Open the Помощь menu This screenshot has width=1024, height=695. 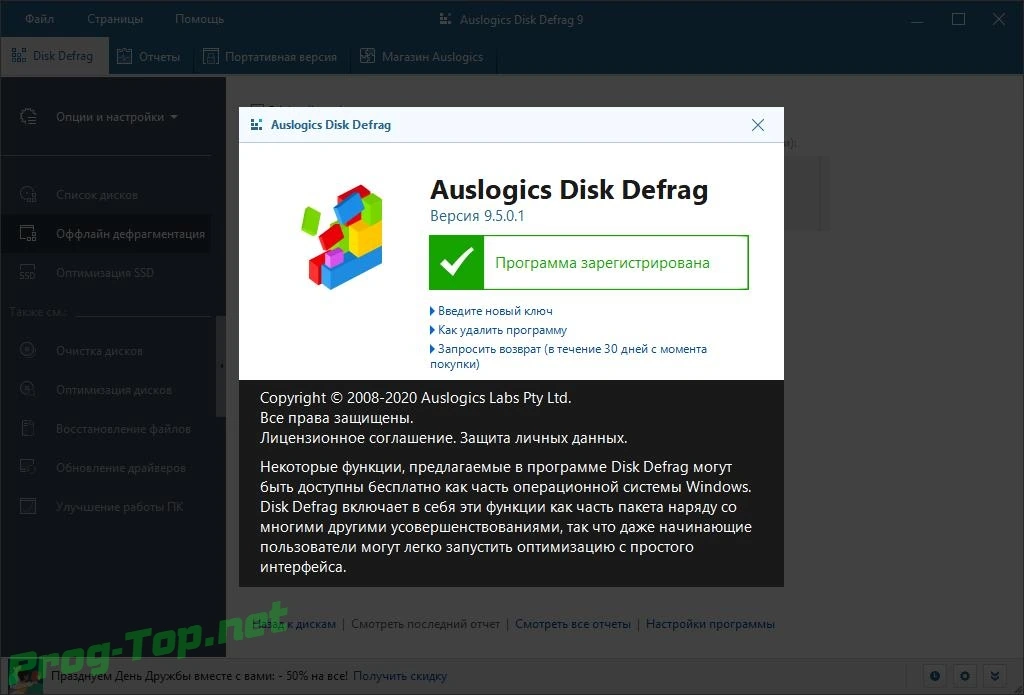tap(199, 19)
